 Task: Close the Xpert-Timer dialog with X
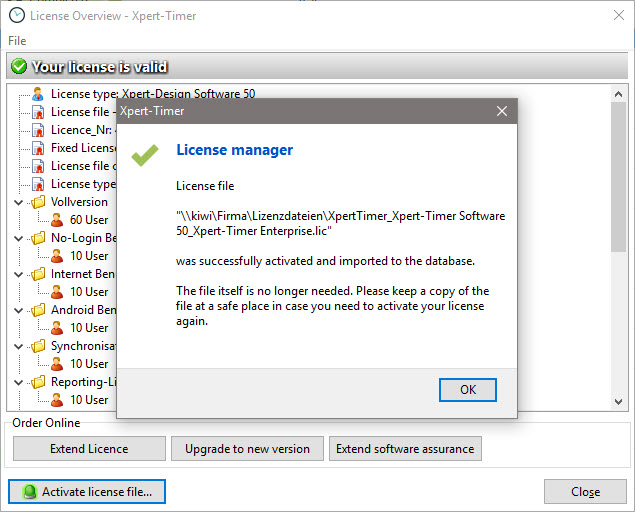502,111
